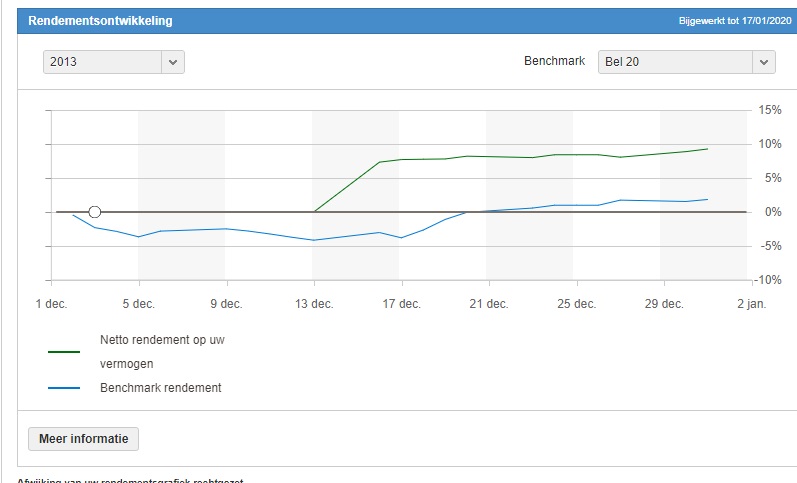Click the 10% label on the y-axis
This screenshot has height=483, width=797.
(768, 144)
